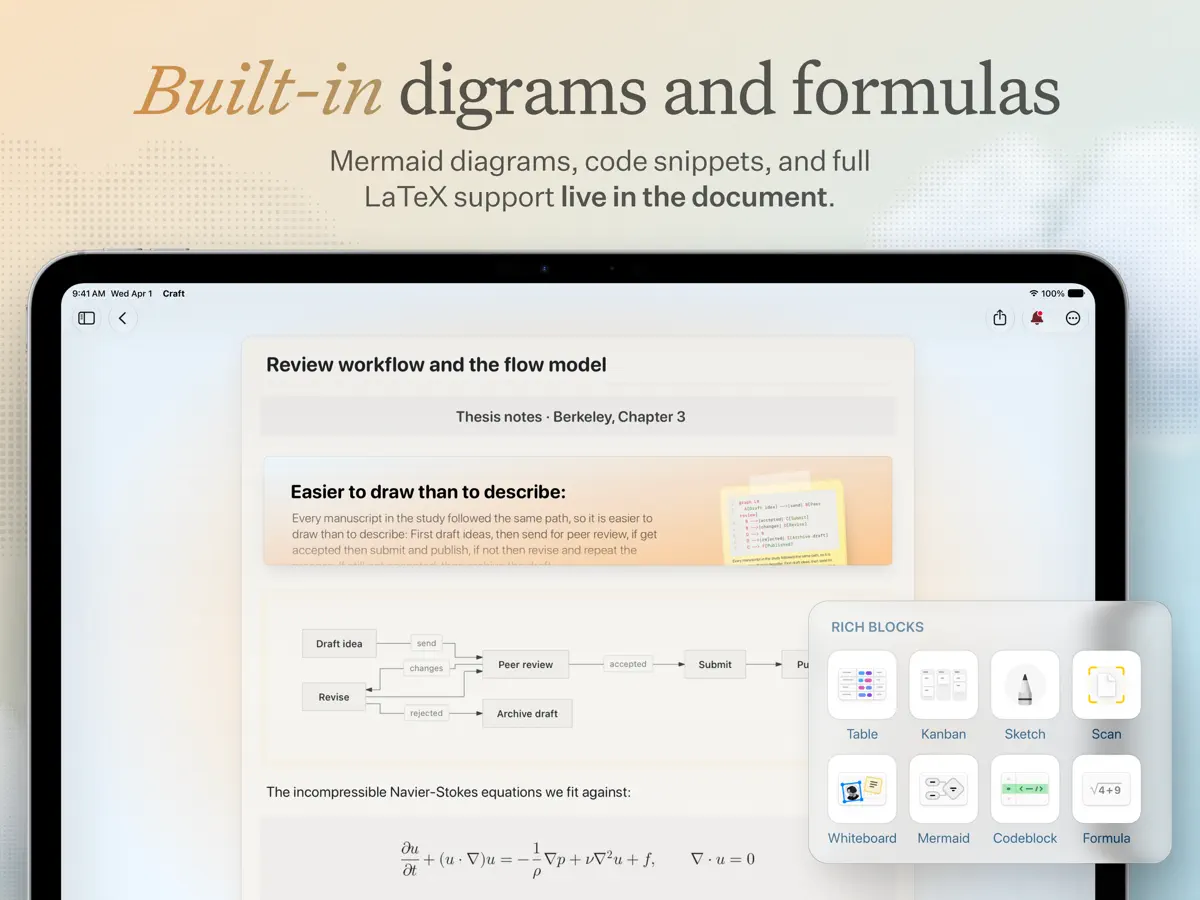Select the 'Draft idea' diagram node
Viewport: 1200px width, 900px height.
tap(340, 644)
